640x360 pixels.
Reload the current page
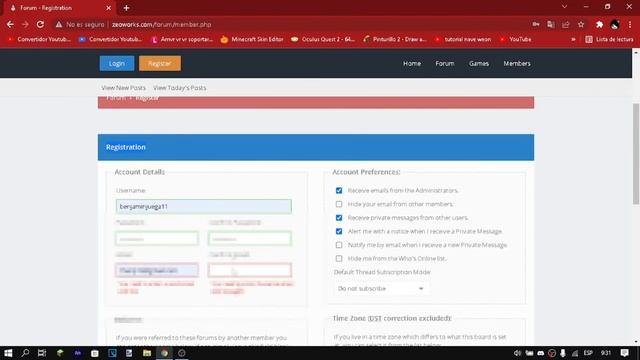(x=40, y=24)
